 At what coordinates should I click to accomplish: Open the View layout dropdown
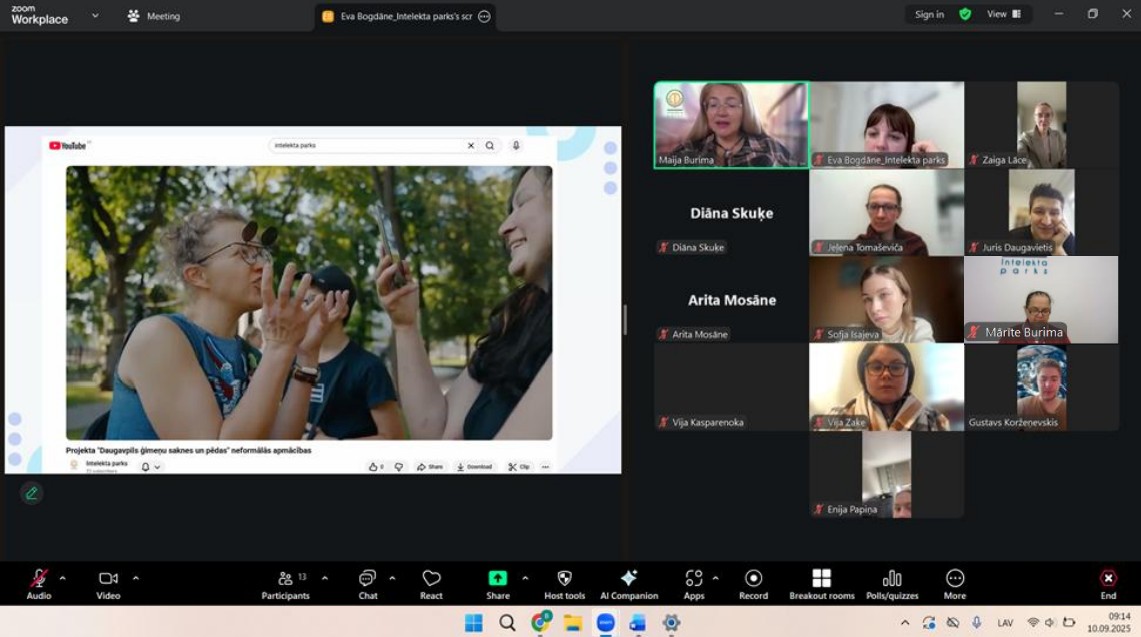(x=1003, y=15)
